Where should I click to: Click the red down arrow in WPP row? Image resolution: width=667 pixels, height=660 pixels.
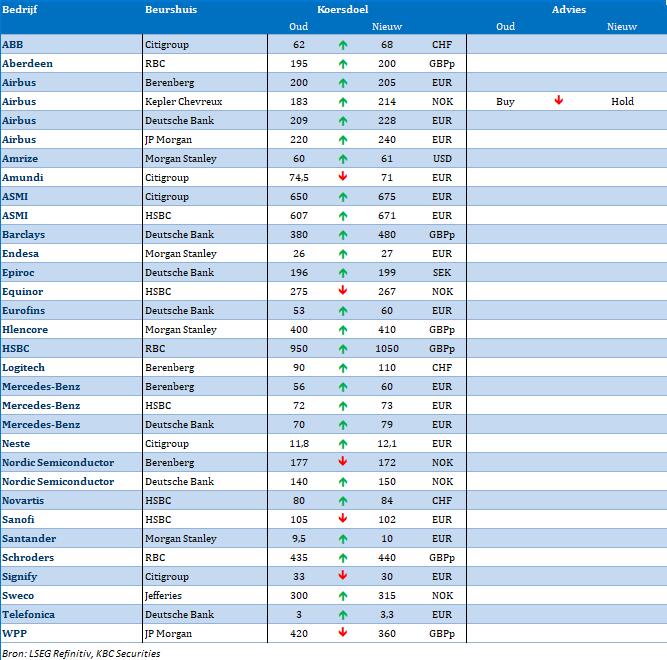tap(343, 633)
